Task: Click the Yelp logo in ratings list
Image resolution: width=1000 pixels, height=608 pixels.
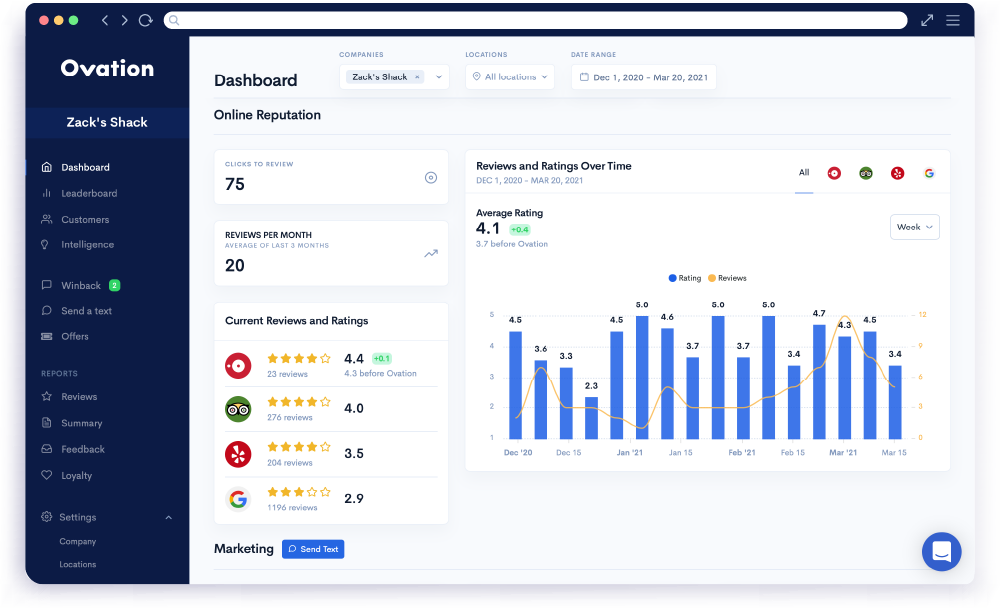Action: click(x=238, y=454)
